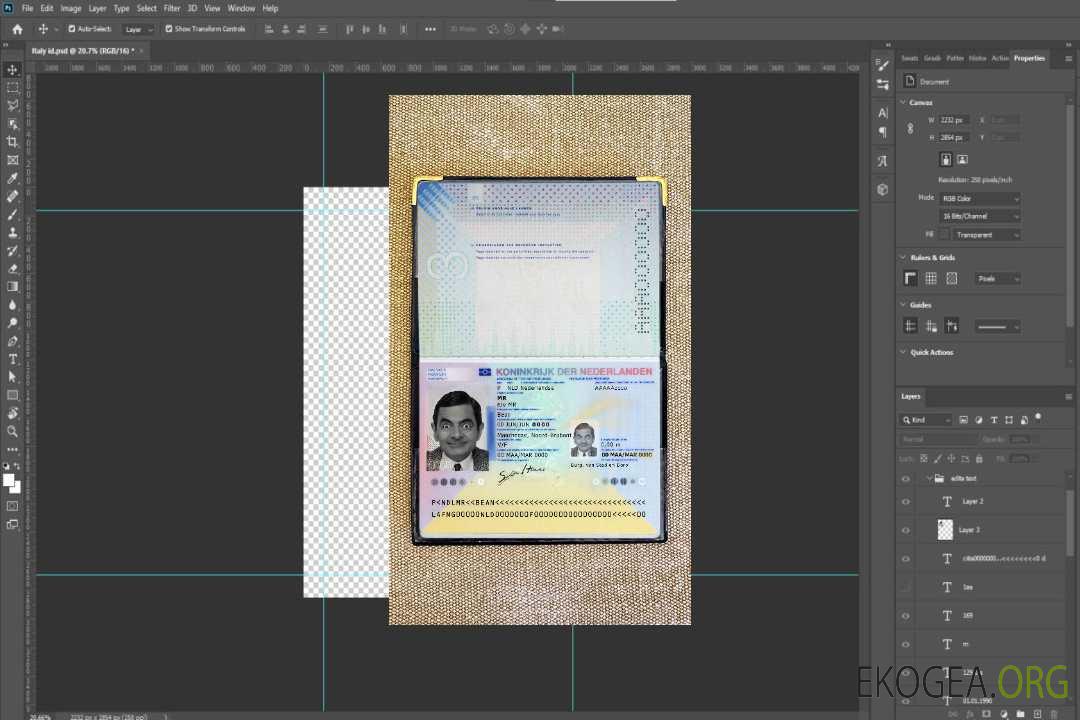The width and height of the screenshot is (1080, 720).
Task: Select the Path Selection tool
Action: click(x=12, y=377)
